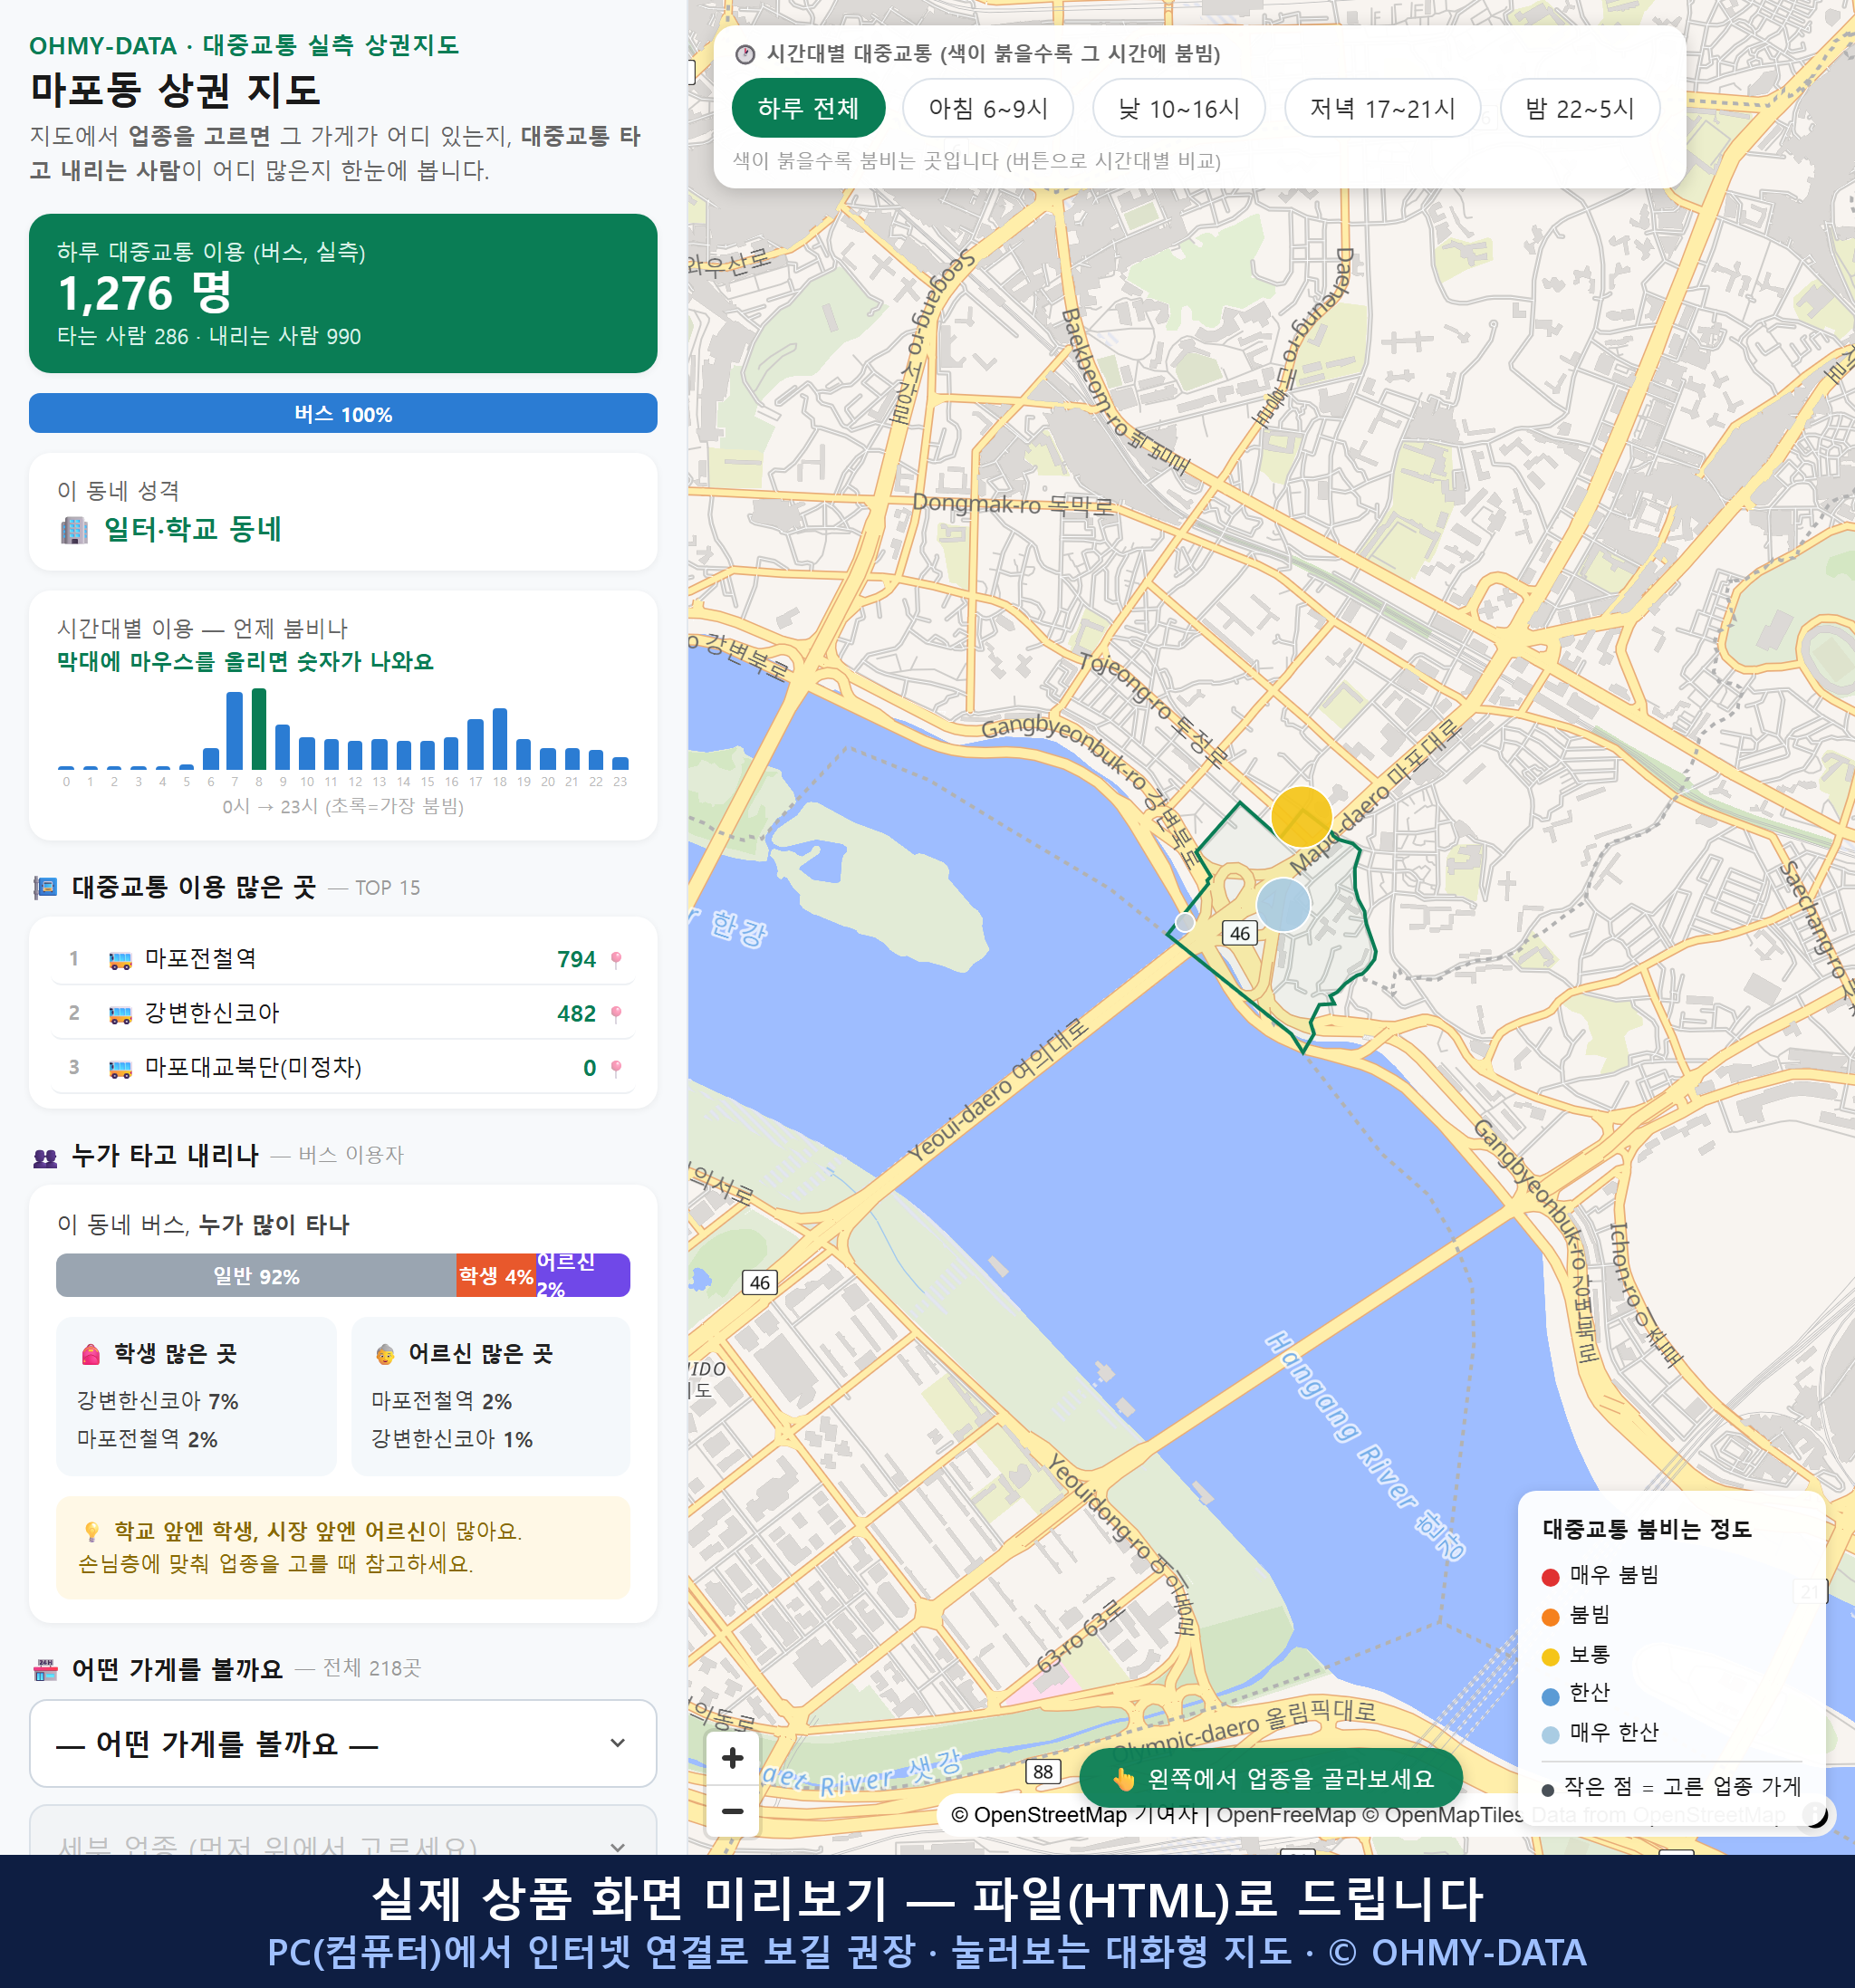
Task: Open the OpenMapTiles attribution link
Action: 1444,1814
